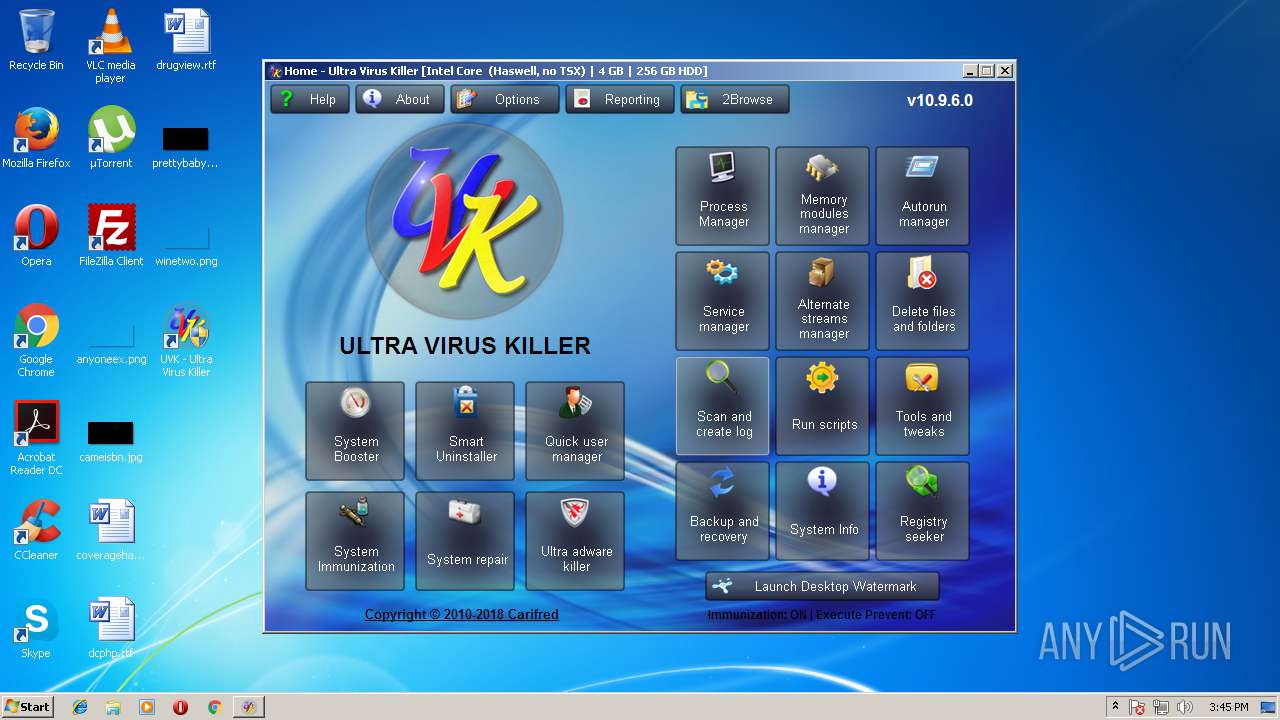The height and width of the screenshot is (720, 1280).
Task: Show hidden tray icons arrow
Action: tap(1115, 707)
